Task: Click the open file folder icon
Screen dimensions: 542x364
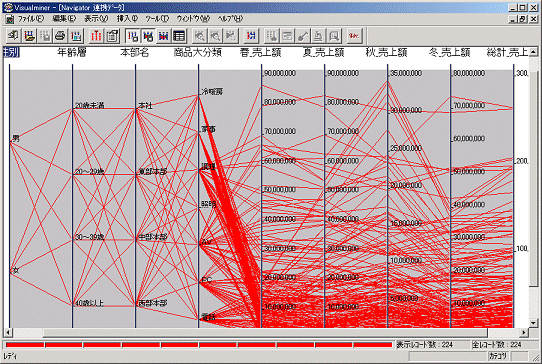Action: click(x=29, y=36)
